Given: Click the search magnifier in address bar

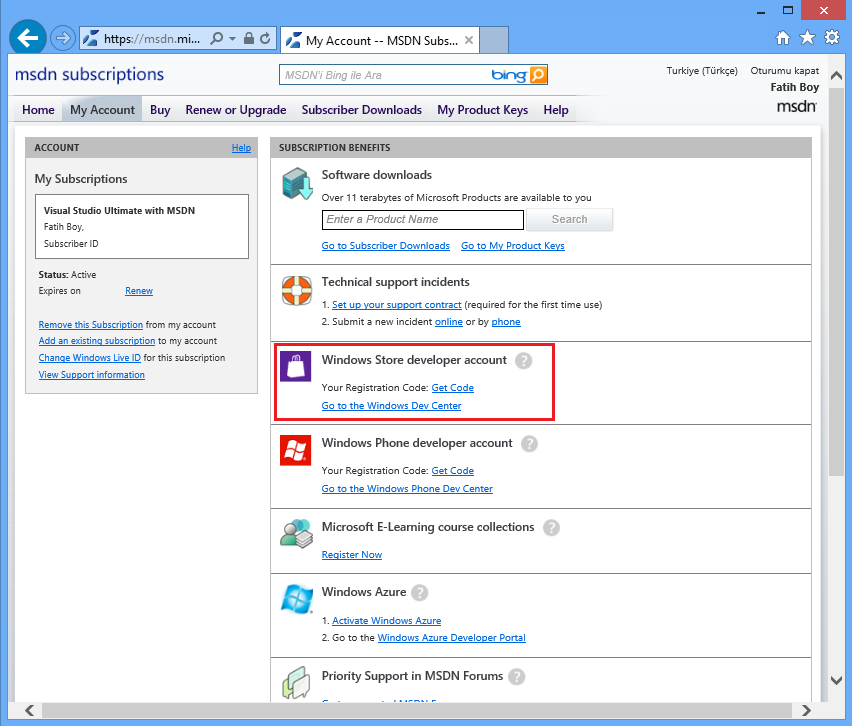Looking at the screenshot, I should coord(217,39).
